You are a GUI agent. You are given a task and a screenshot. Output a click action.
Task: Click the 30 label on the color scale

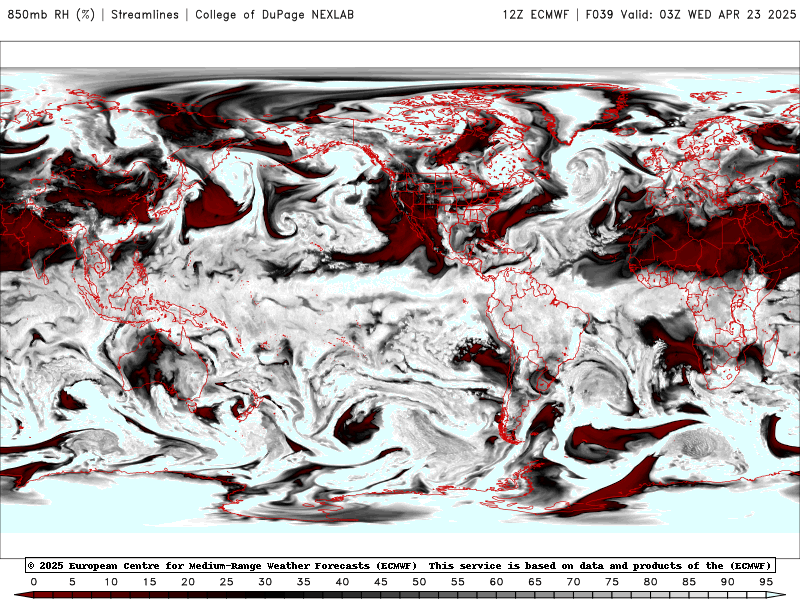point(265,582)
